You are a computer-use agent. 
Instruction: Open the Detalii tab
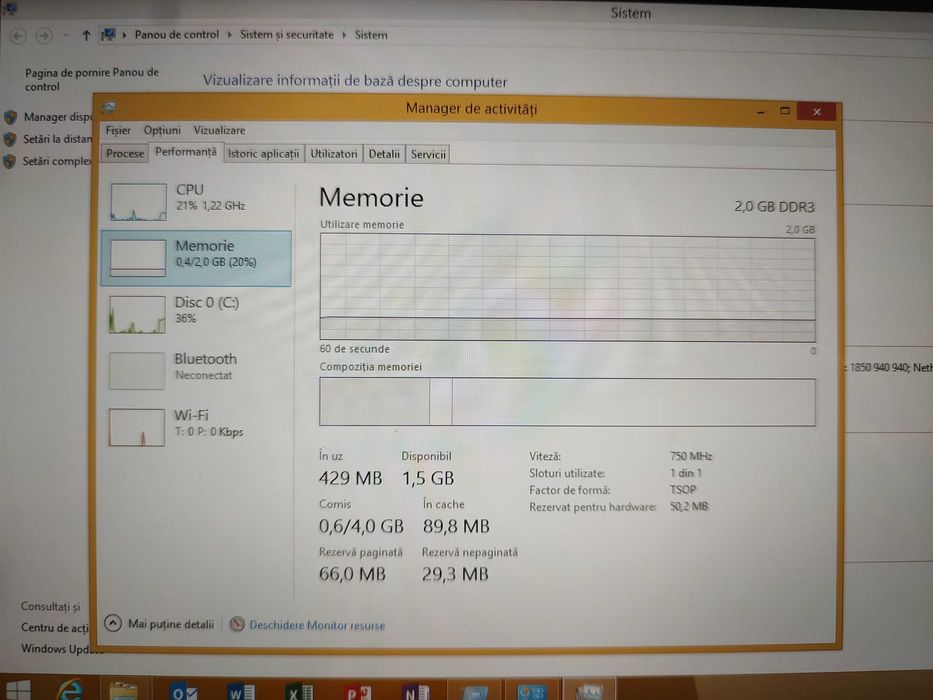pyautogui.click(x=384, y=154)
